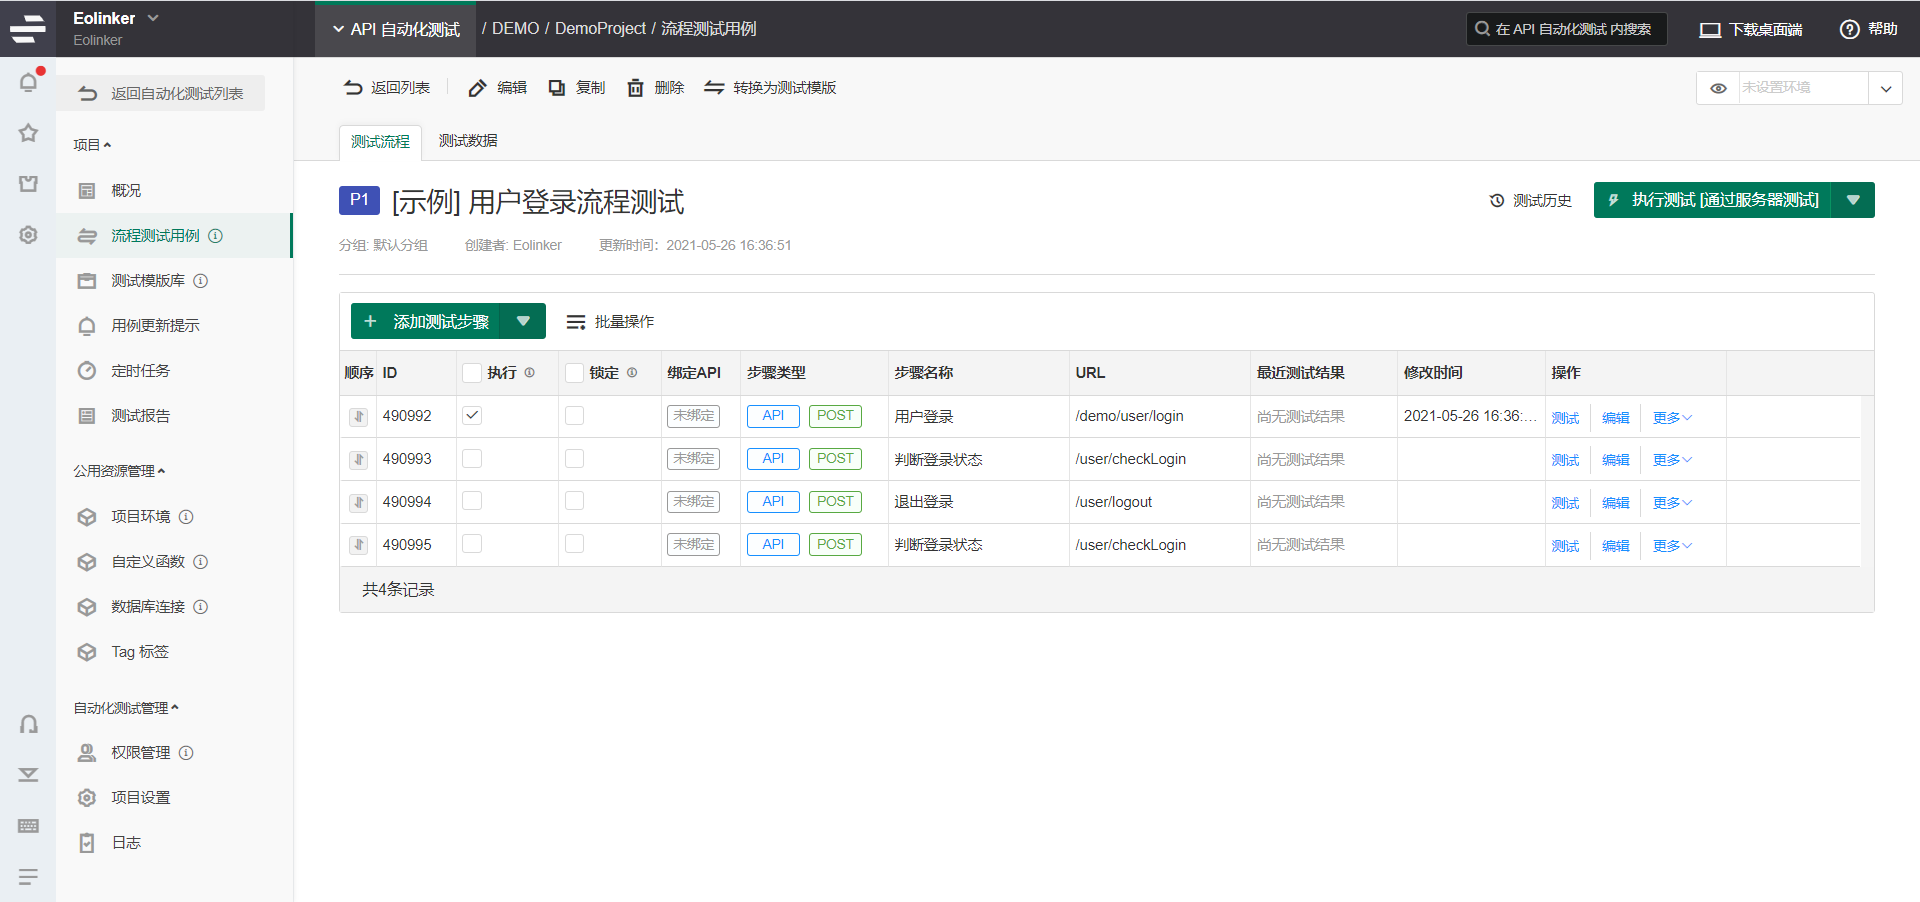Uncheck the execute checkbox for step 490992

click(472, 416)
